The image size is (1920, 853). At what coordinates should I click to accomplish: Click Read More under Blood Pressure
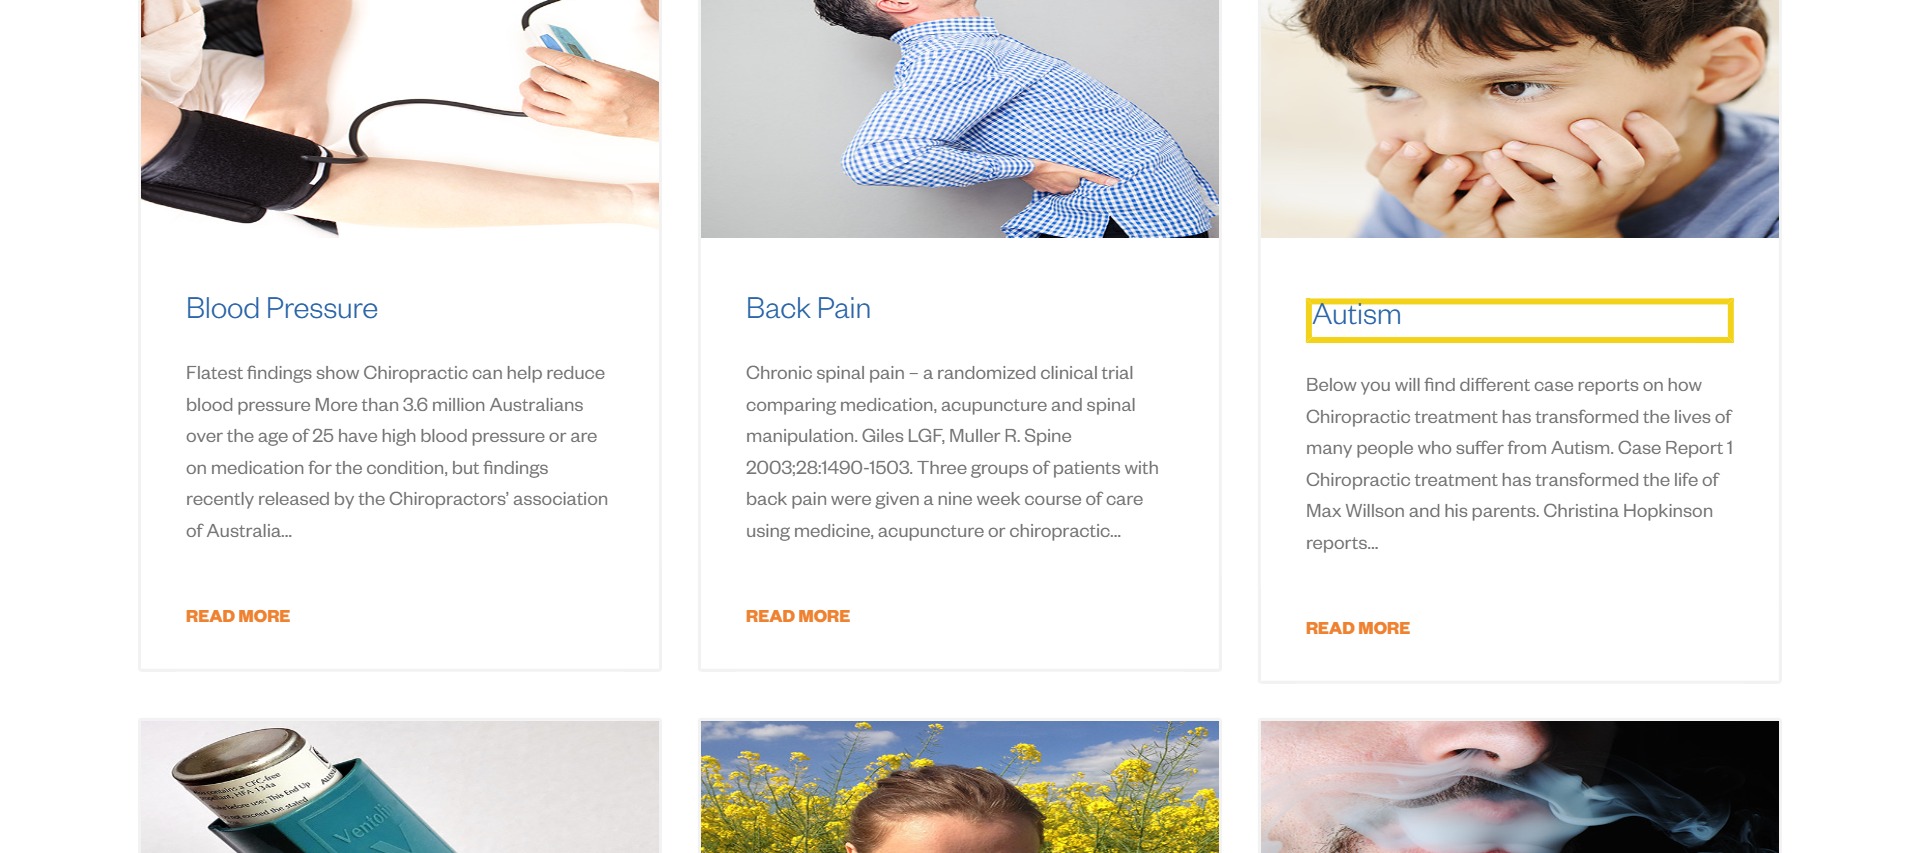[x=238, y=616]
